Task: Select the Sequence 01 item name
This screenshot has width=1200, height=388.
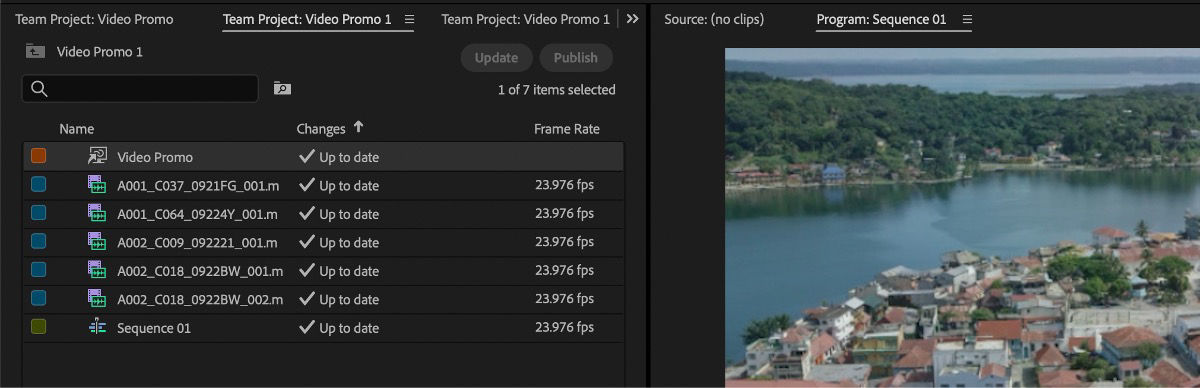Action: click(154, 328)
